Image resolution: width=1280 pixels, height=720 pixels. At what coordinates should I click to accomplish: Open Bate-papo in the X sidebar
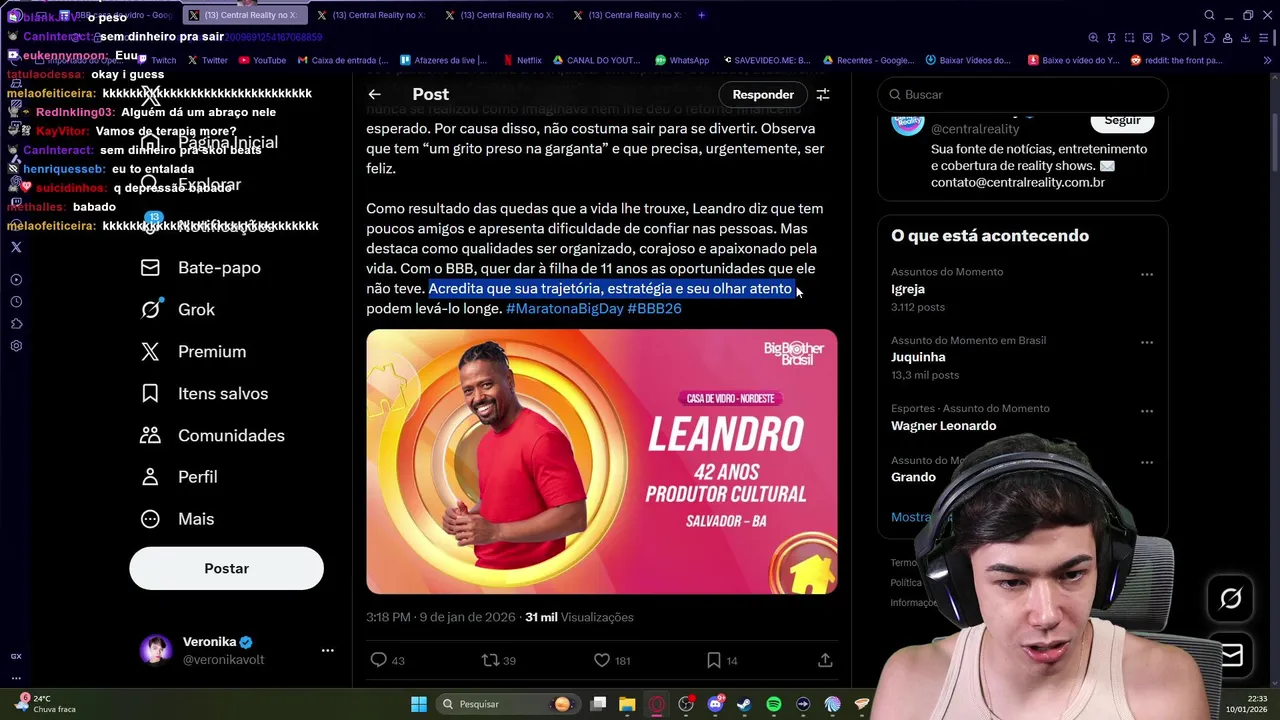201,268
